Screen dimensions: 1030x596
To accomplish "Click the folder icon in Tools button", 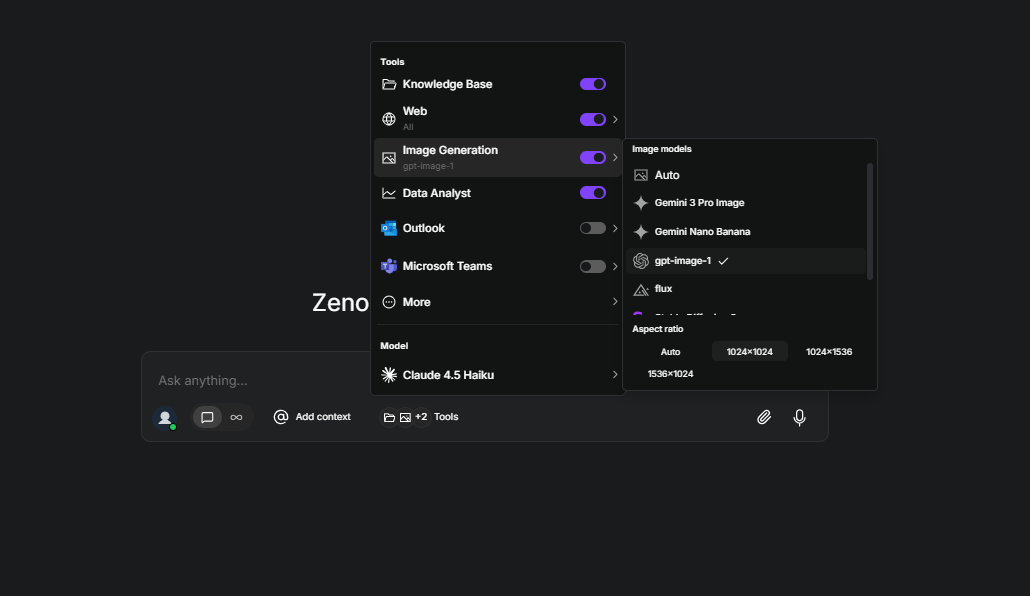I will tap(389, 417).
